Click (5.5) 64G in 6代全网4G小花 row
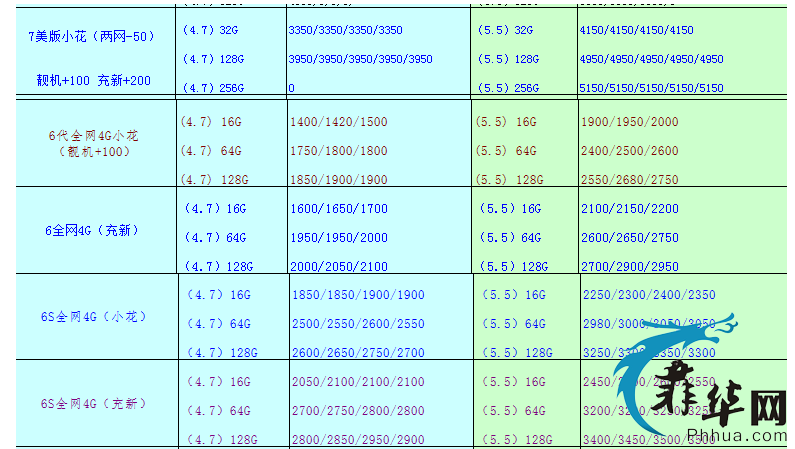Viewport: 795px width, 449px height. tap(506, 151)
